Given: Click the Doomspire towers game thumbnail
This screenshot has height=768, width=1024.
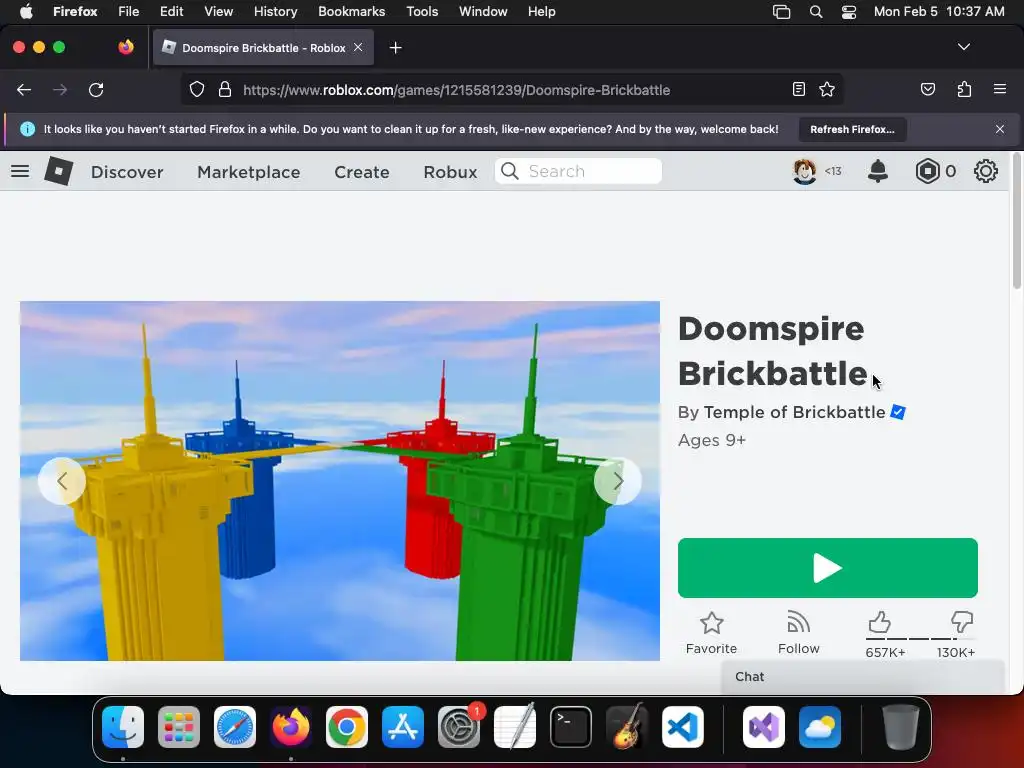Looking at the screenshot, I should point(340,481).
